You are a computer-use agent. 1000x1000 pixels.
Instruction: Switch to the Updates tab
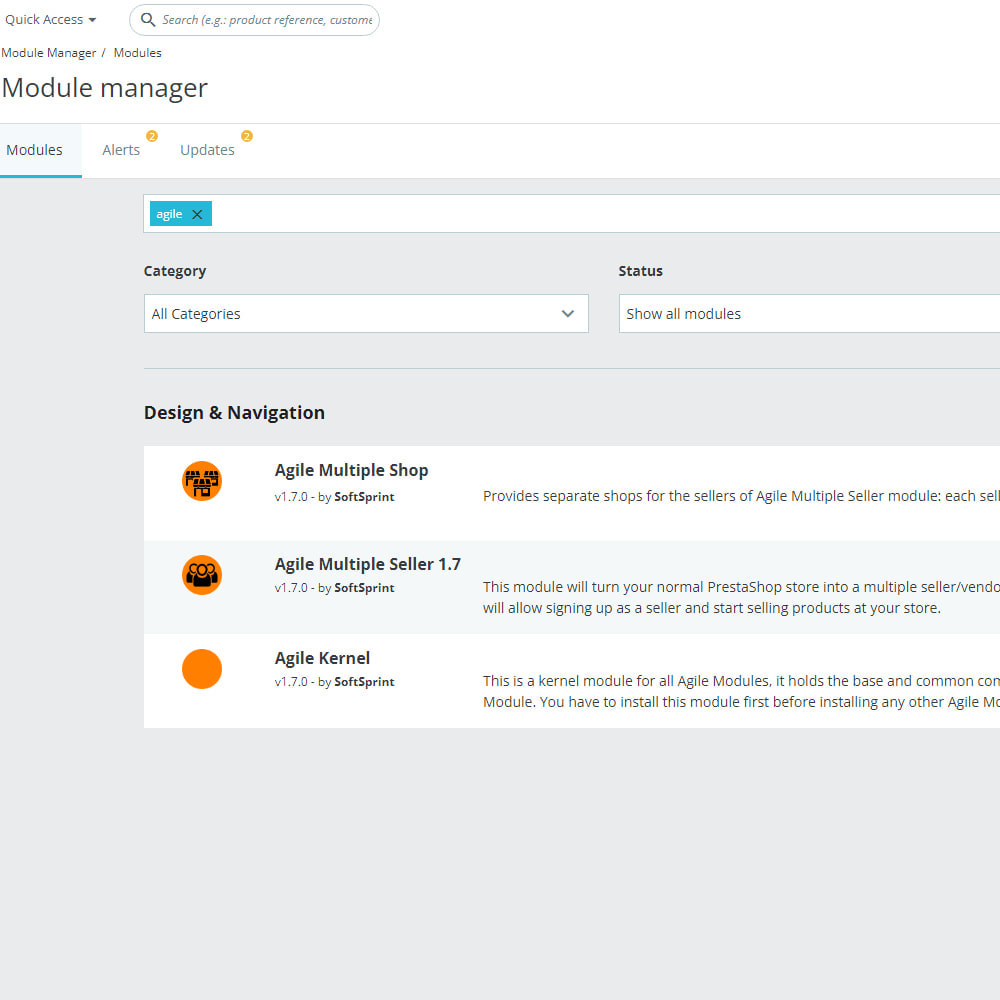click(x=207, y=150)
